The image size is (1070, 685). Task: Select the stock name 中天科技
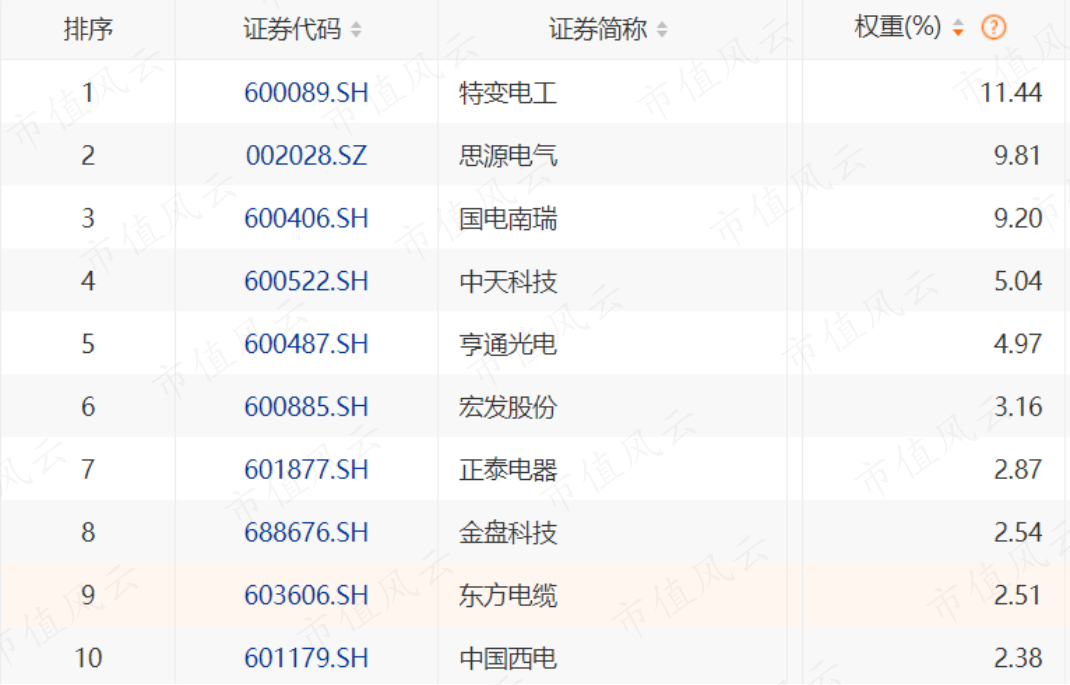point(508,281)
